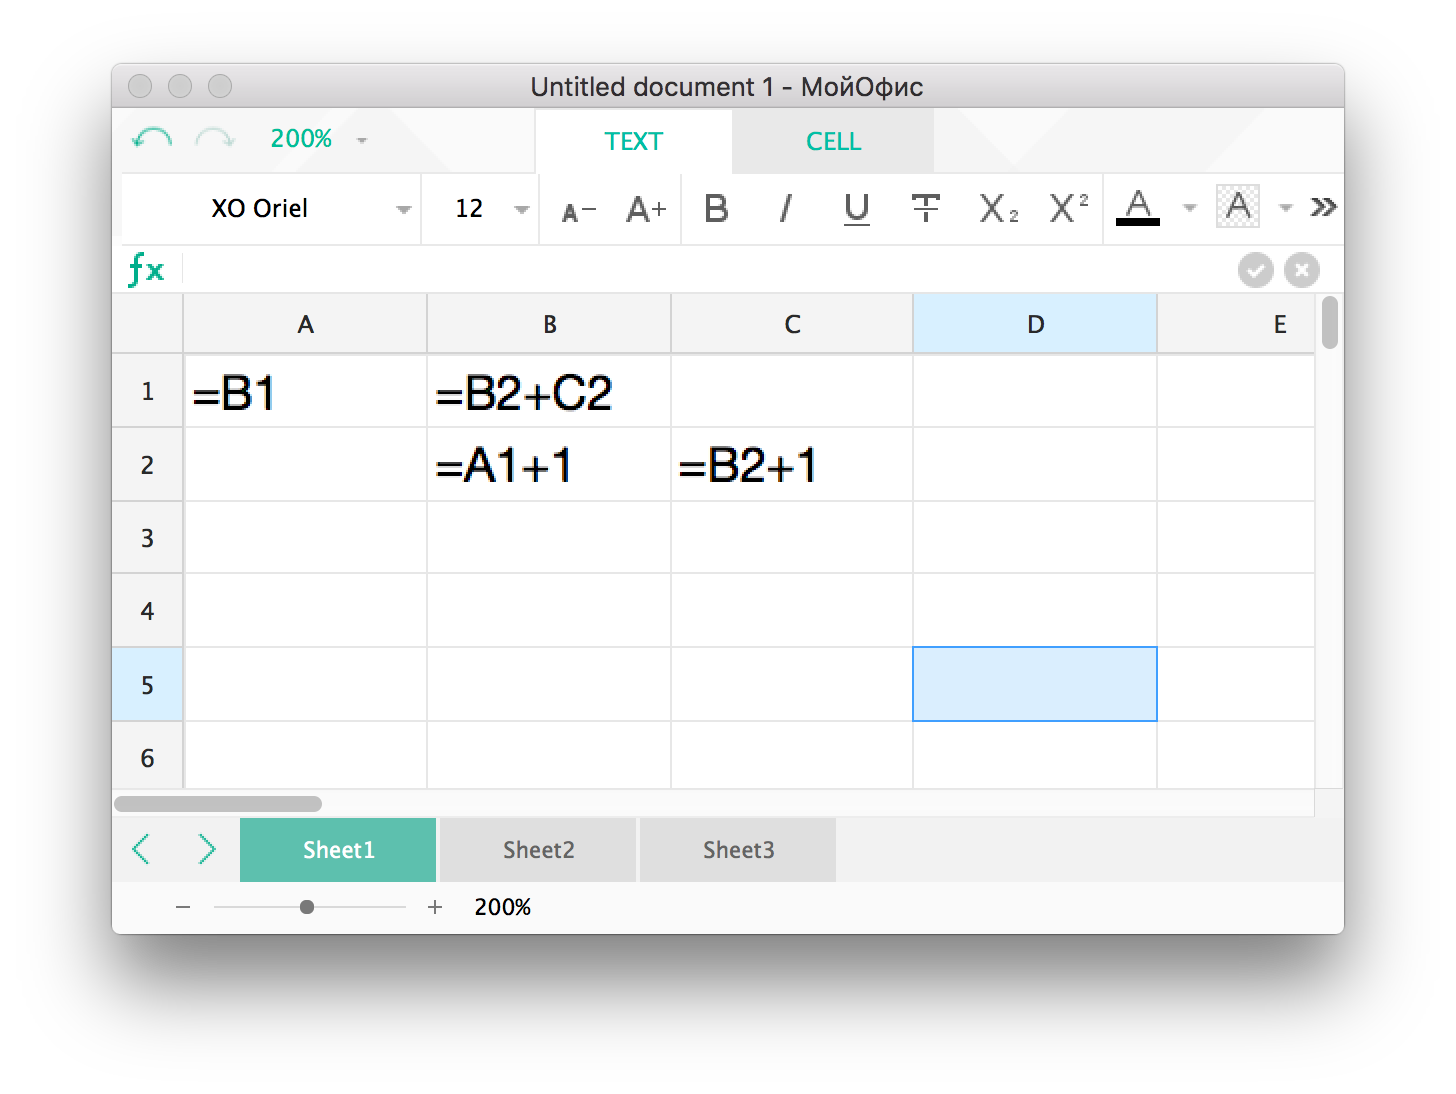
Task: Confirm formula with the checkmark button
Action: coord(1255,270)
